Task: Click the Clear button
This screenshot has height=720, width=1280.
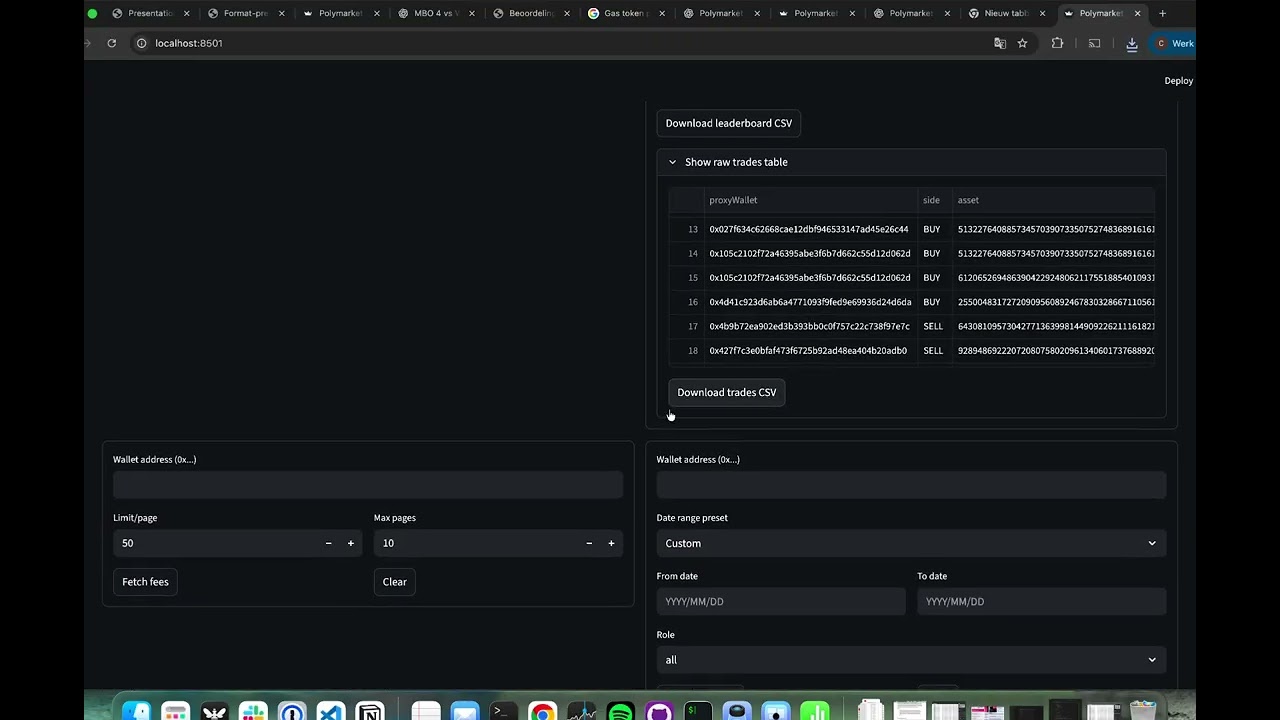Action: 395,582
